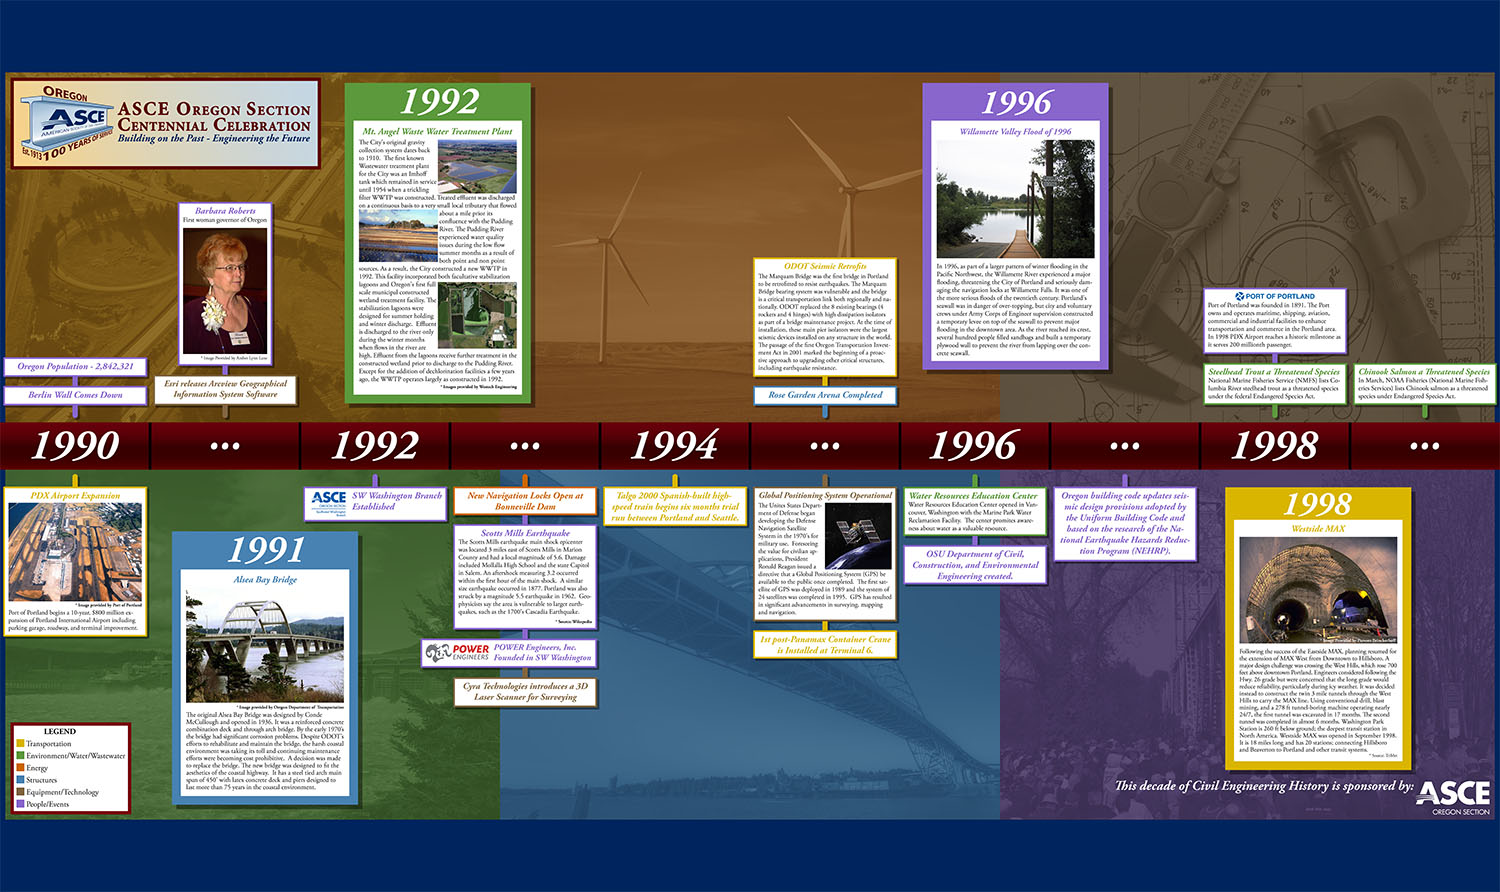The height and width of the screenshot is (892, 1500).
Task: Click the "Barbara Roberts" name heading
Action: (225, 211)
